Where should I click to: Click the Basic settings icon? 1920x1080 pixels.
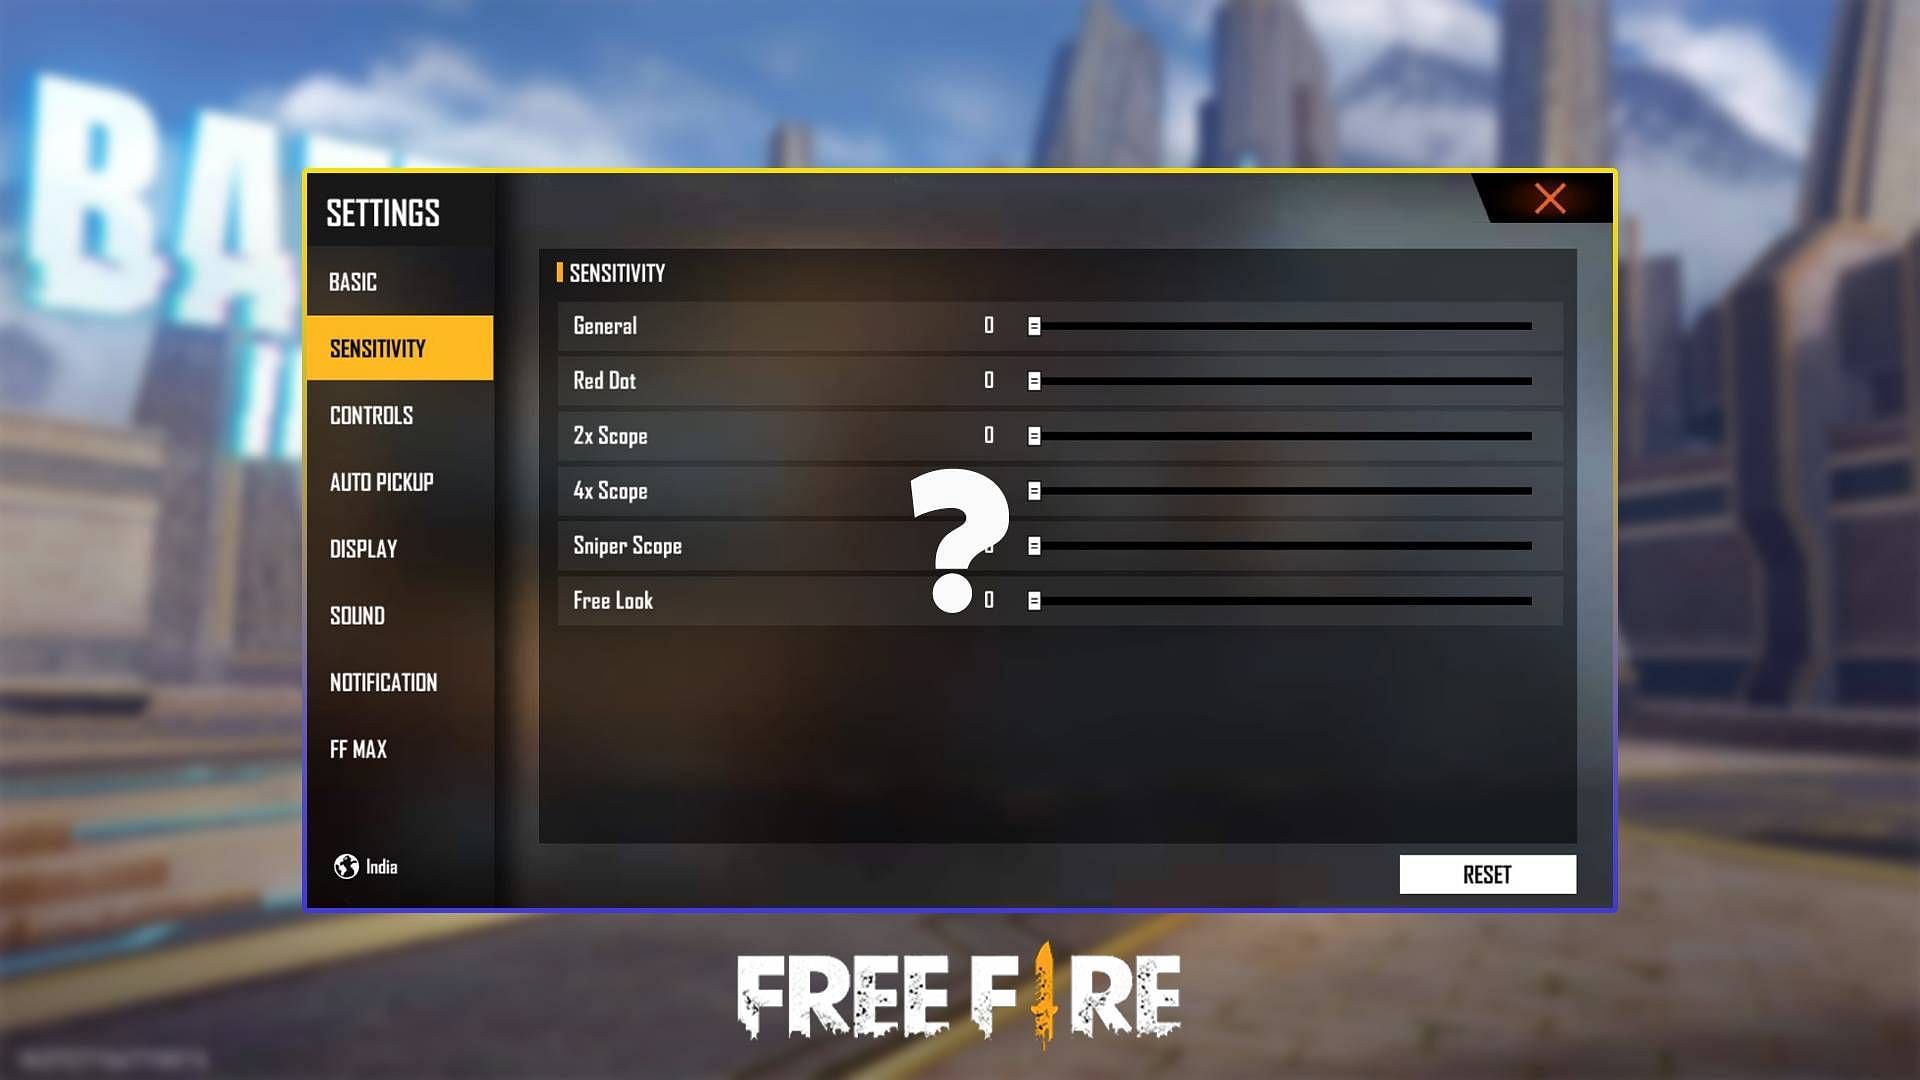pyautogui.click(x=352, y=281)
